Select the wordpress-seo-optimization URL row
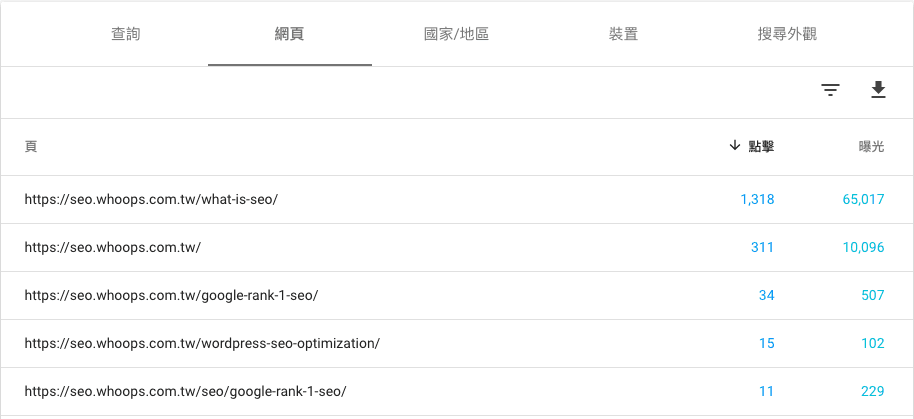The image size is (914, 419). coord(457,343)
